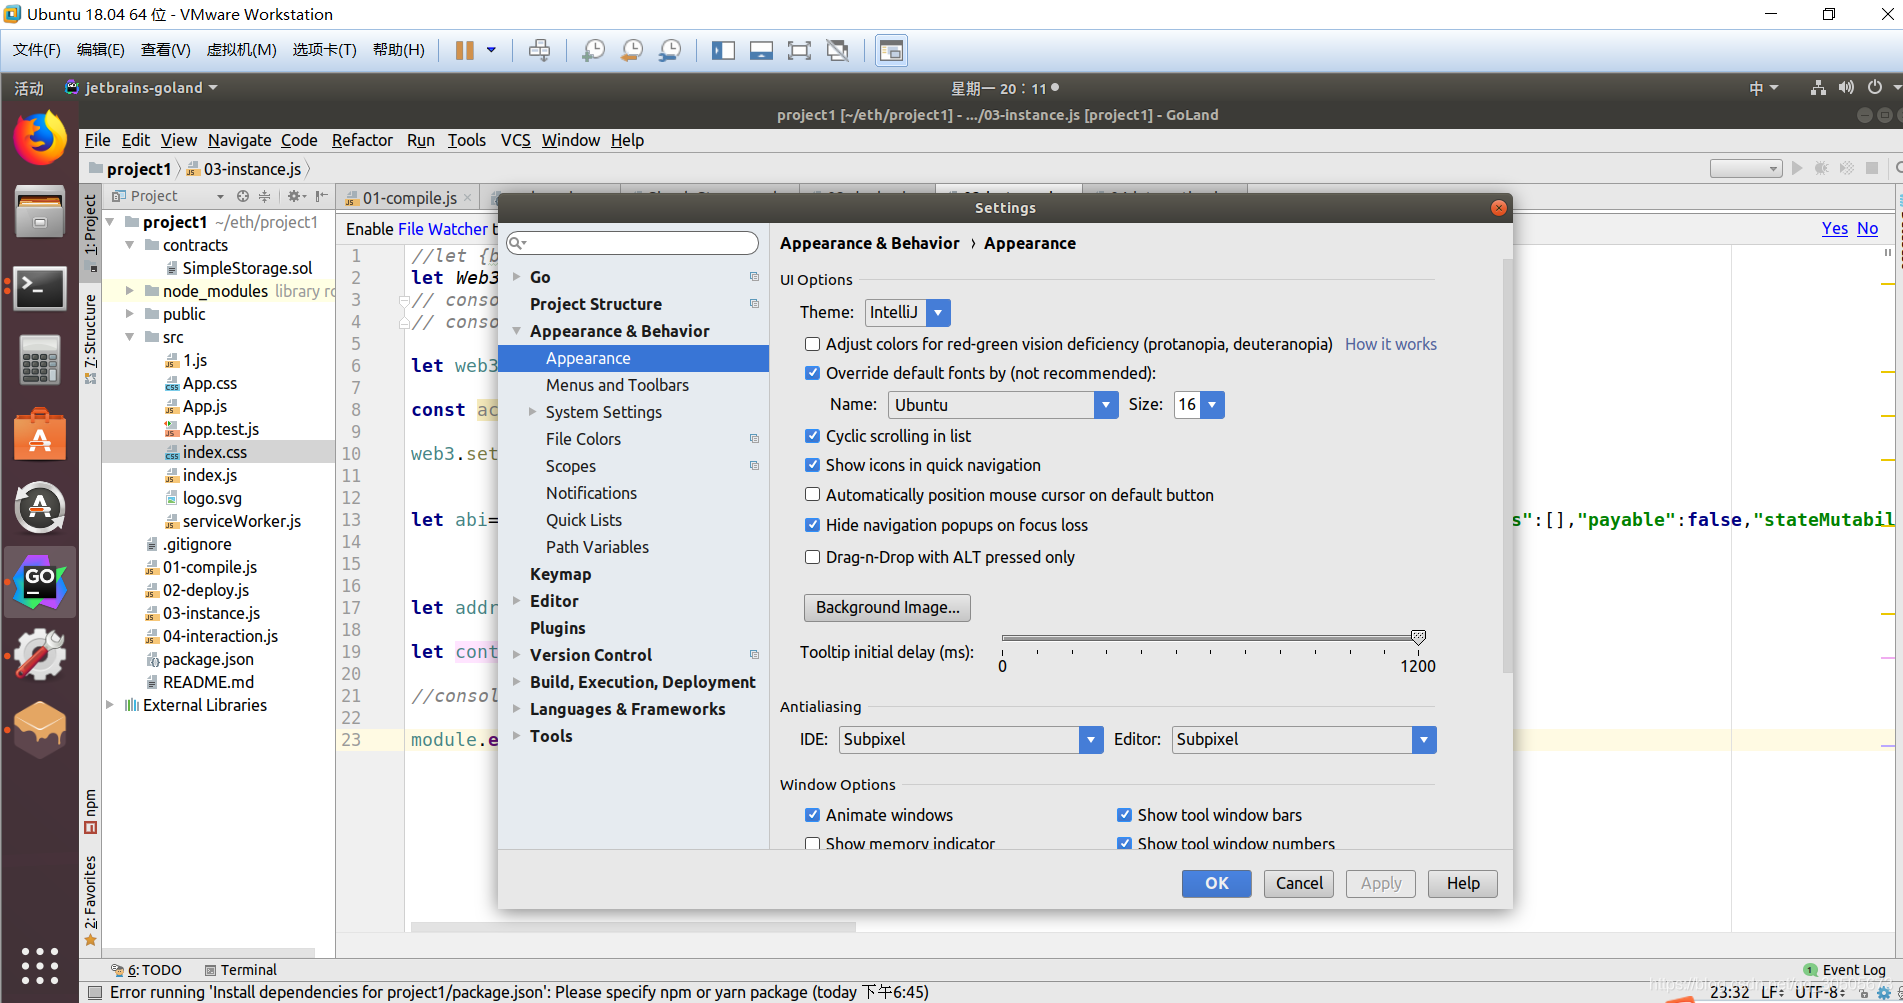Click the Ubuntu network icon

[x=1818, y=88]
